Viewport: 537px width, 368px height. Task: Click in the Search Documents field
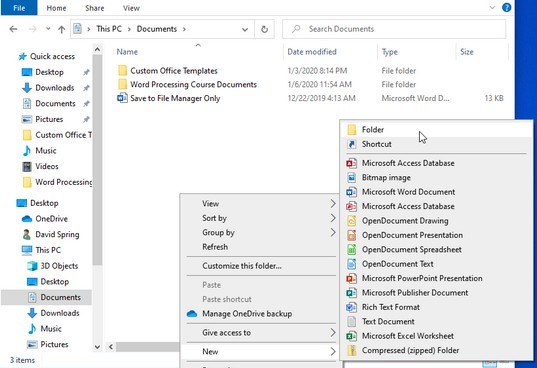[394, 29]
